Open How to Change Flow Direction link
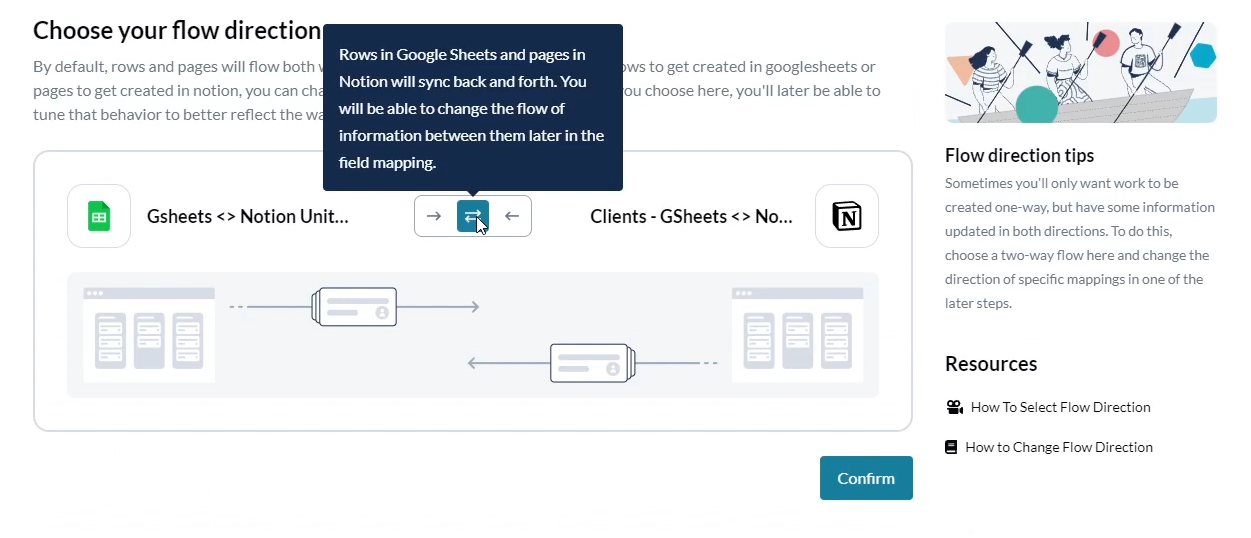1251x538 pixels. pos(1059,447)
